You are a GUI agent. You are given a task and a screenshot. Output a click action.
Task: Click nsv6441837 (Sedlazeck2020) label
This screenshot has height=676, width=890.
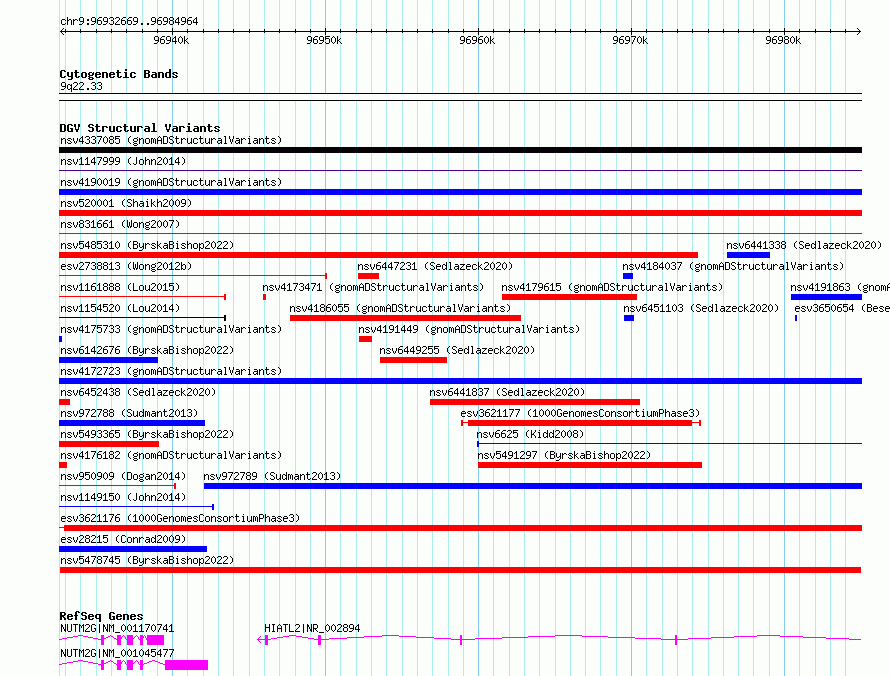click(x=507, y=392)
